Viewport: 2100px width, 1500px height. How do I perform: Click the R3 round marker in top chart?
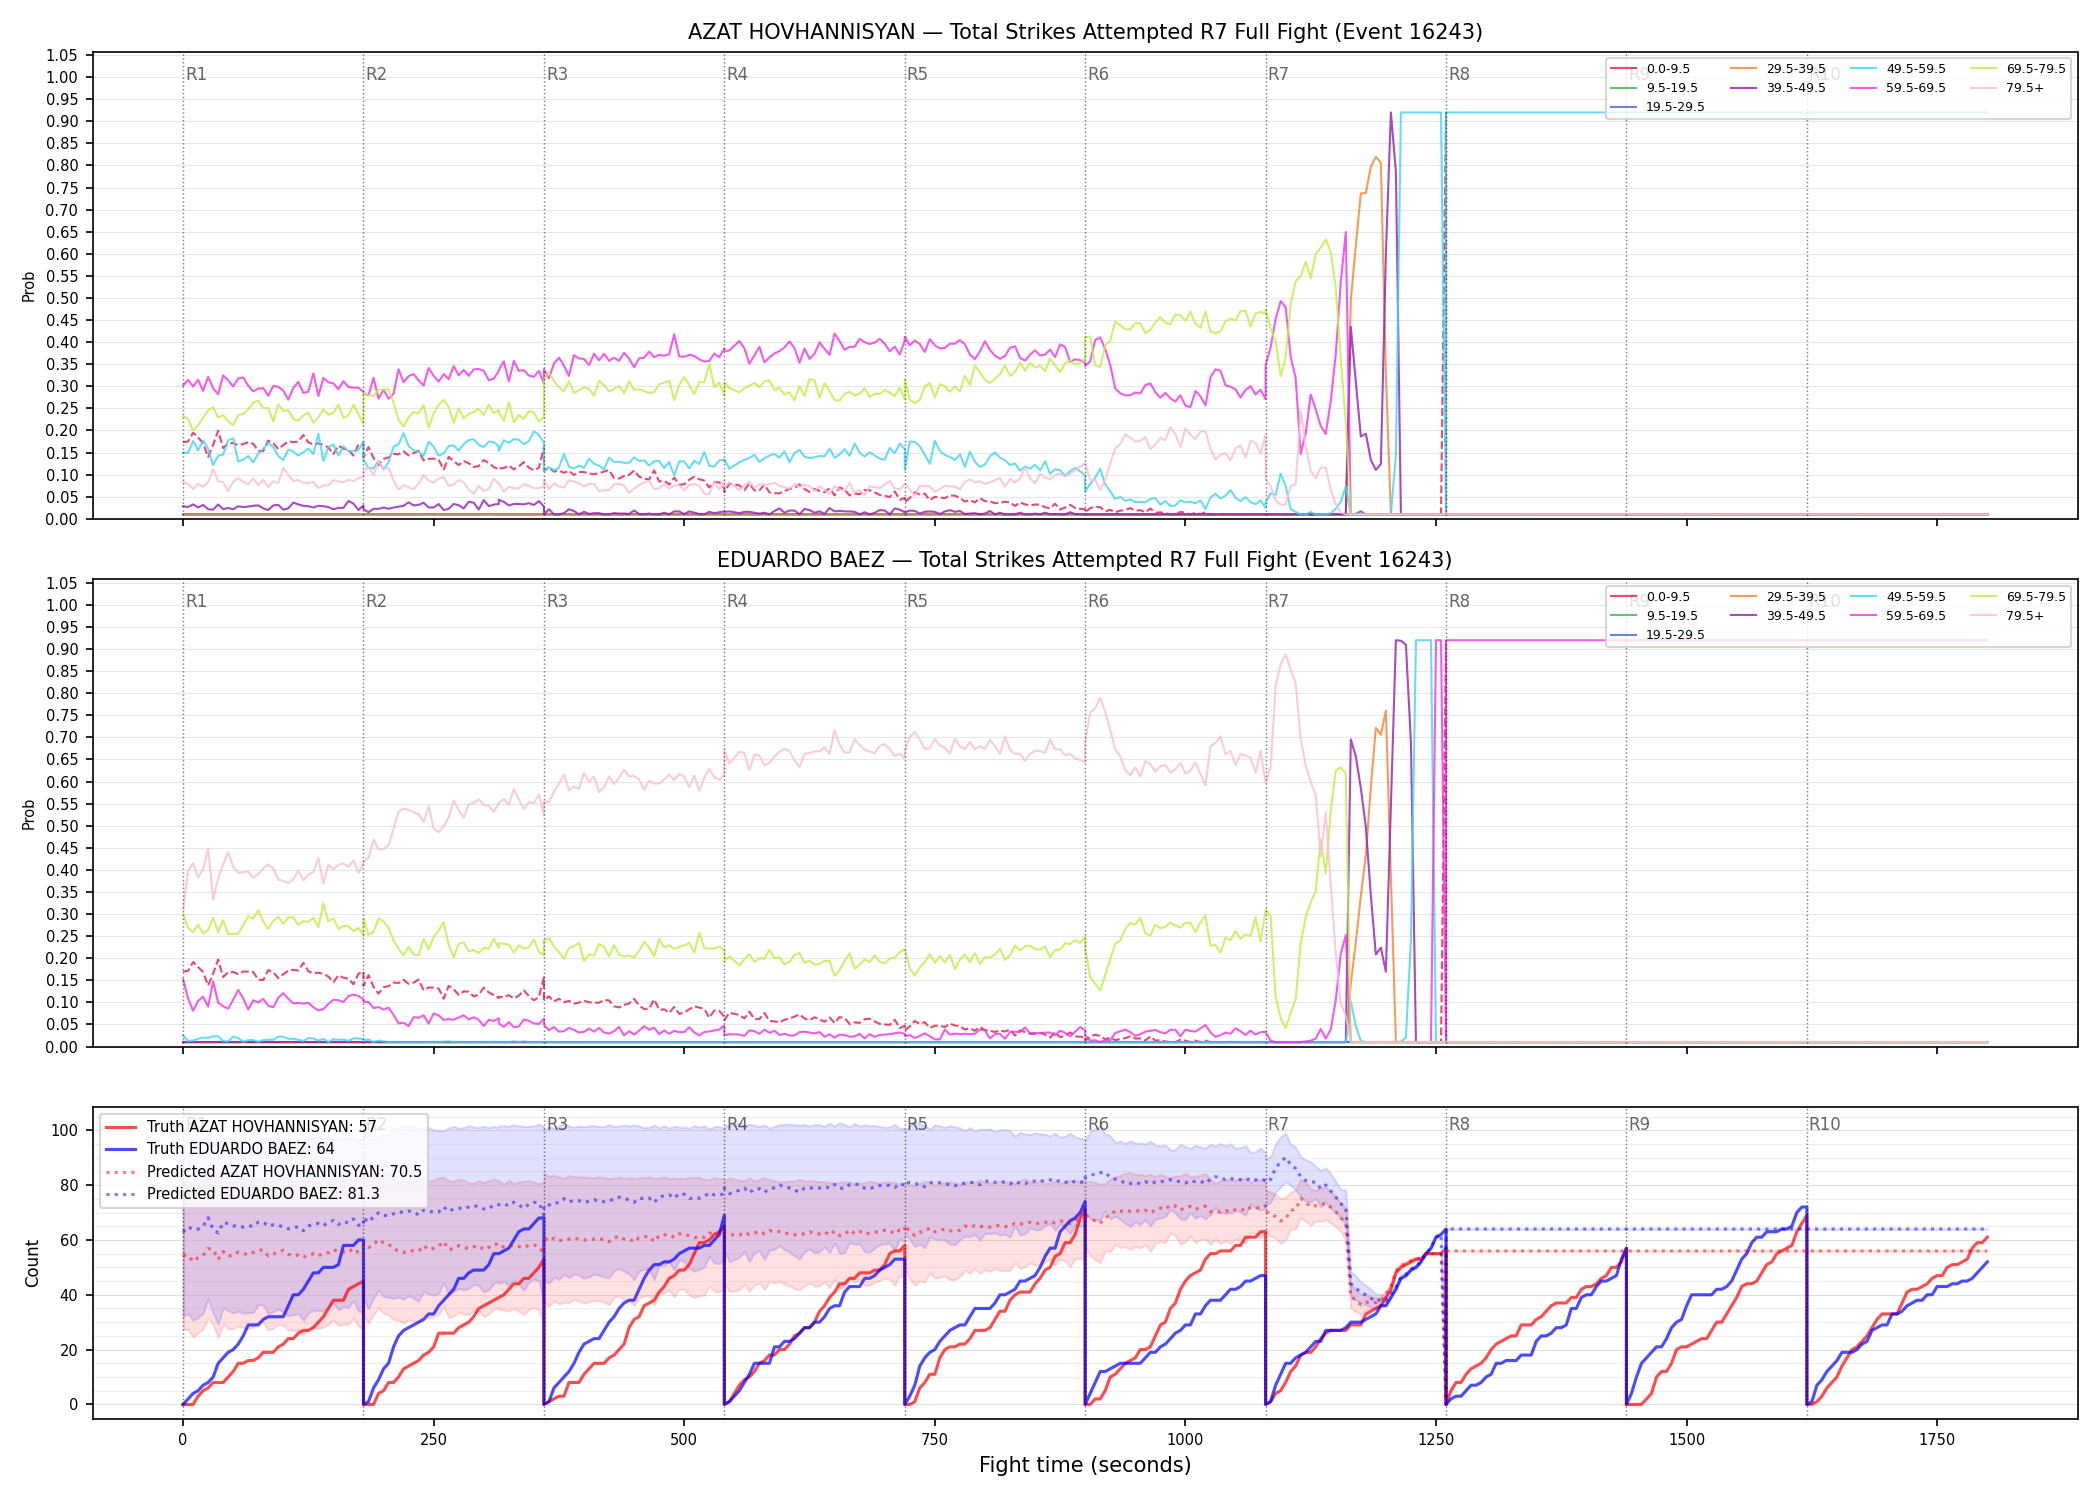(557, 74)
